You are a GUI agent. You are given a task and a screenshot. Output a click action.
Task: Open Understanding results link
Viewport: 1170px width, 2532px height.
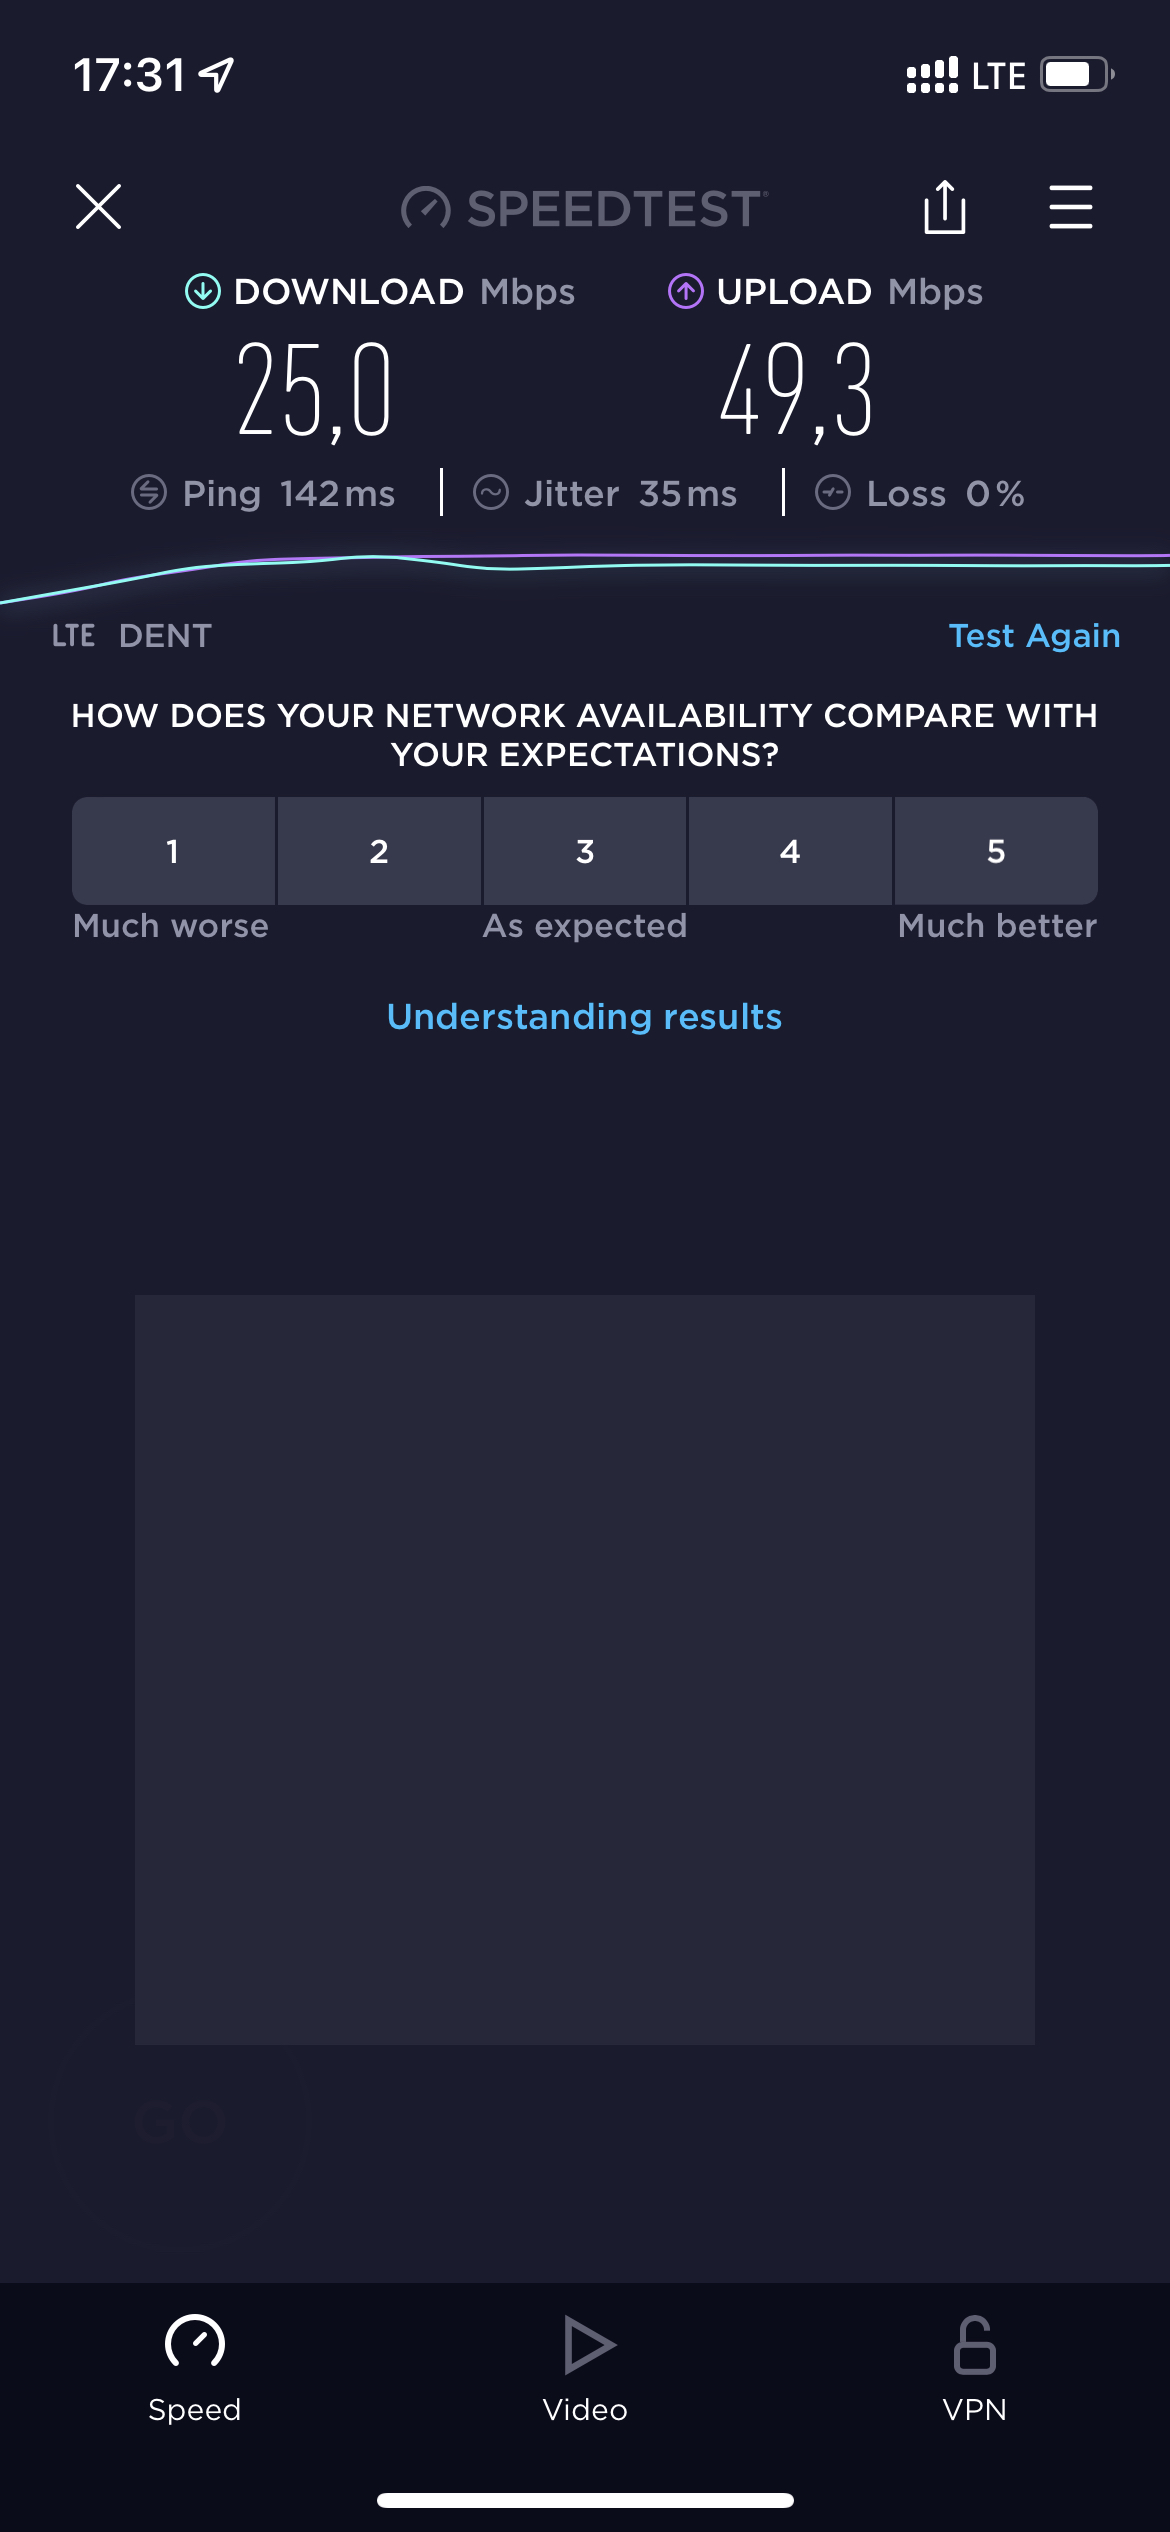pyautogui.click(x=585, y=1017)
